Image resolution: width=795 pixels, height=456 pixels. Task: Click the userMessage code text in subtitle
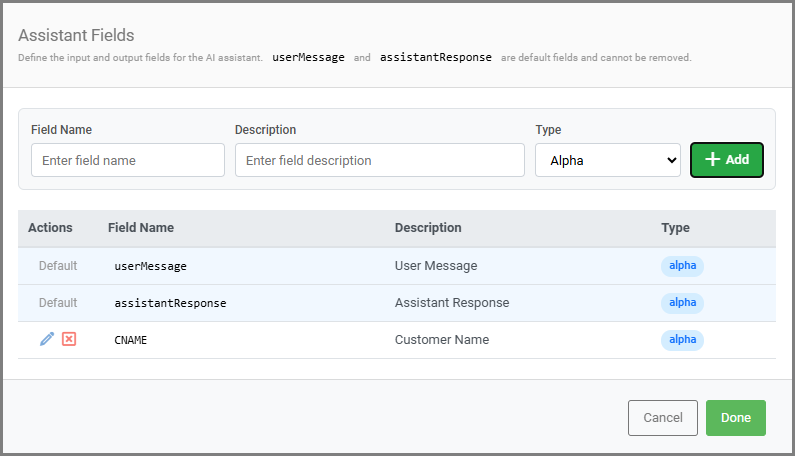[308, 57]
